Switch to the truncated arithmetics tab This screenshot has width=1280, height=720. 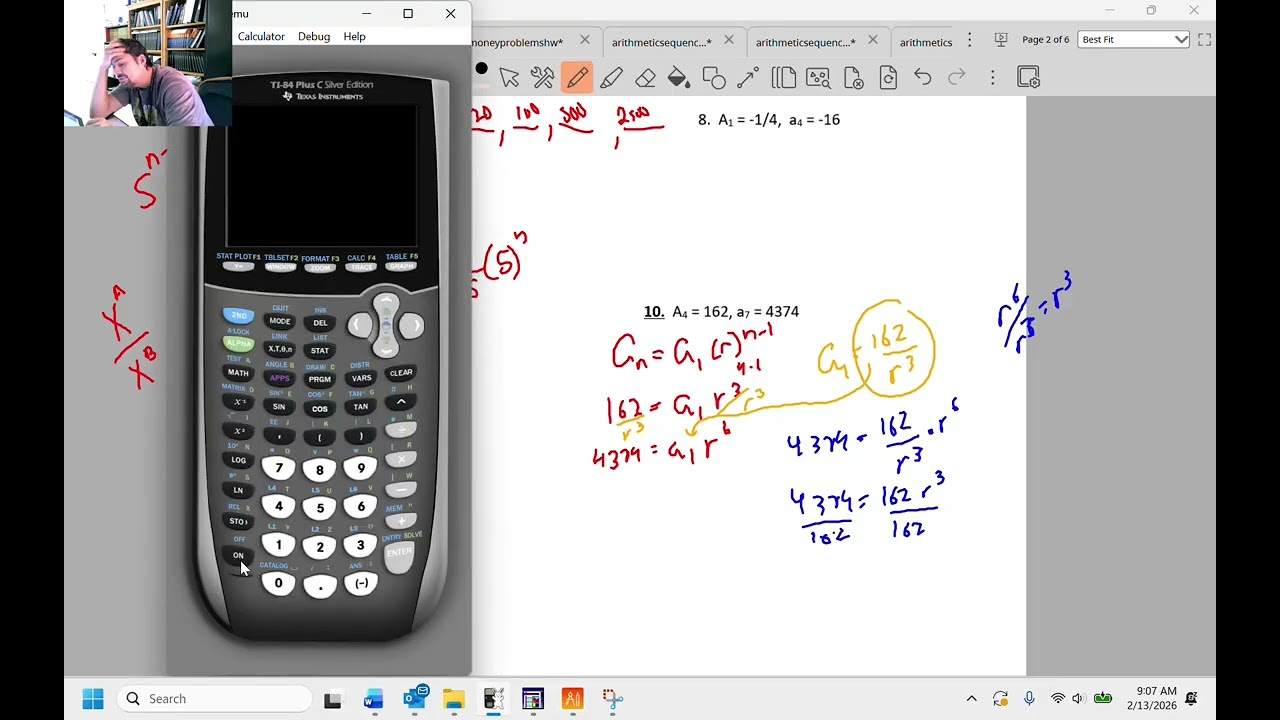(x=926, y=42)
